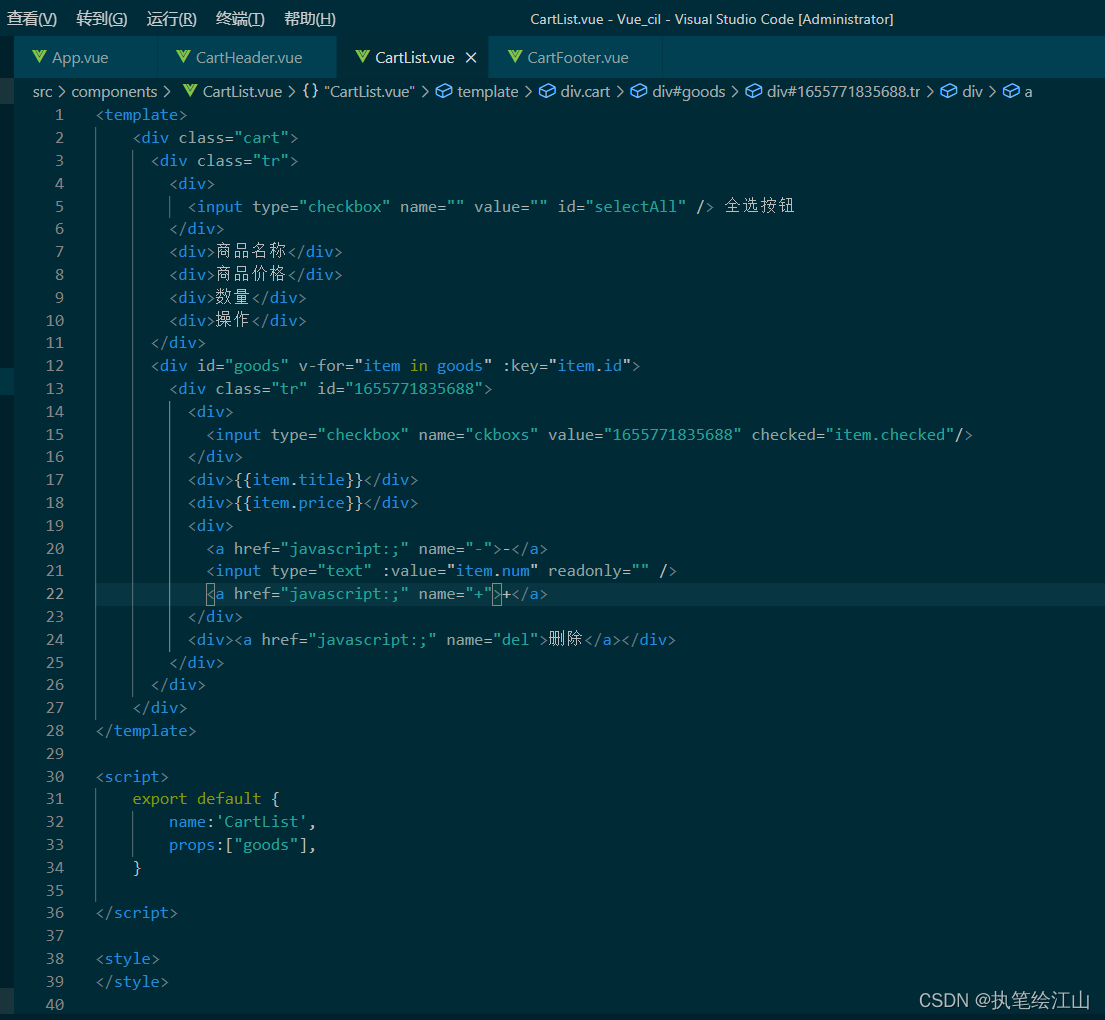Click the cube icon beside the a breadcrumb
This screenshot has height=1020, width=1105.
1011,92
